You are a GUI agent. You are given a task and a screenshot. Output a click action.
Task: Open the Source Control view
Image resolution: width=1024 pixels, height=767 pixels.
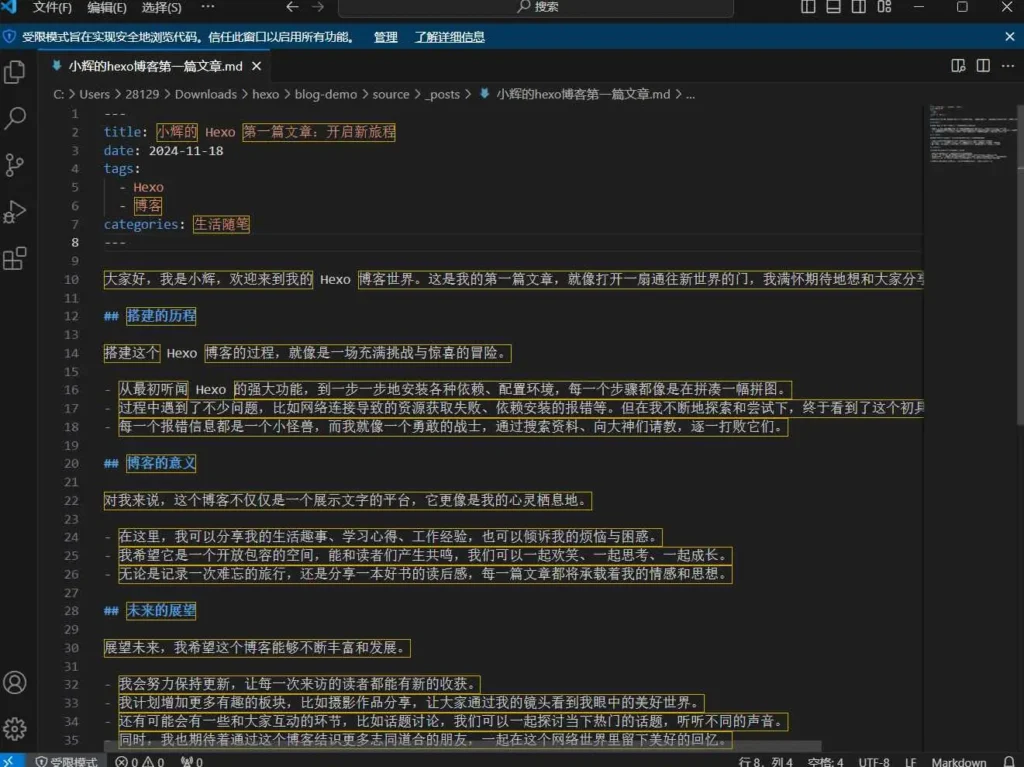click(x=15, y=165)
